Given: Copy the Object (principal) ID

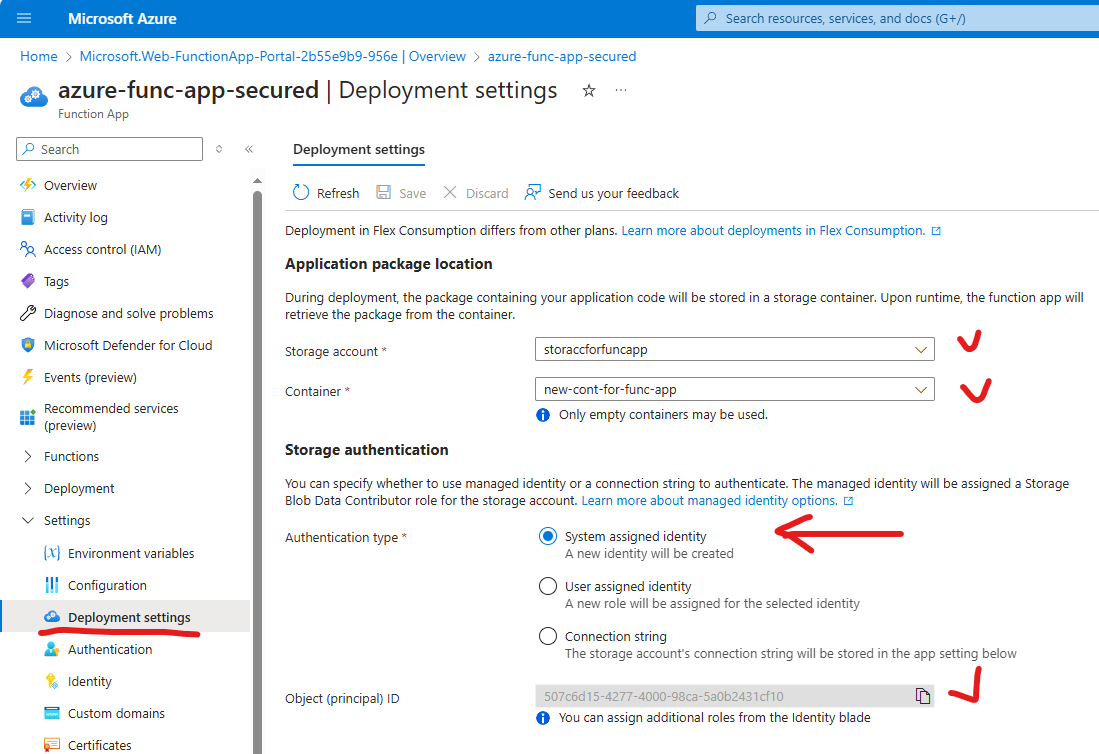Looking at the screenshot, I should [x=922, y=696].
